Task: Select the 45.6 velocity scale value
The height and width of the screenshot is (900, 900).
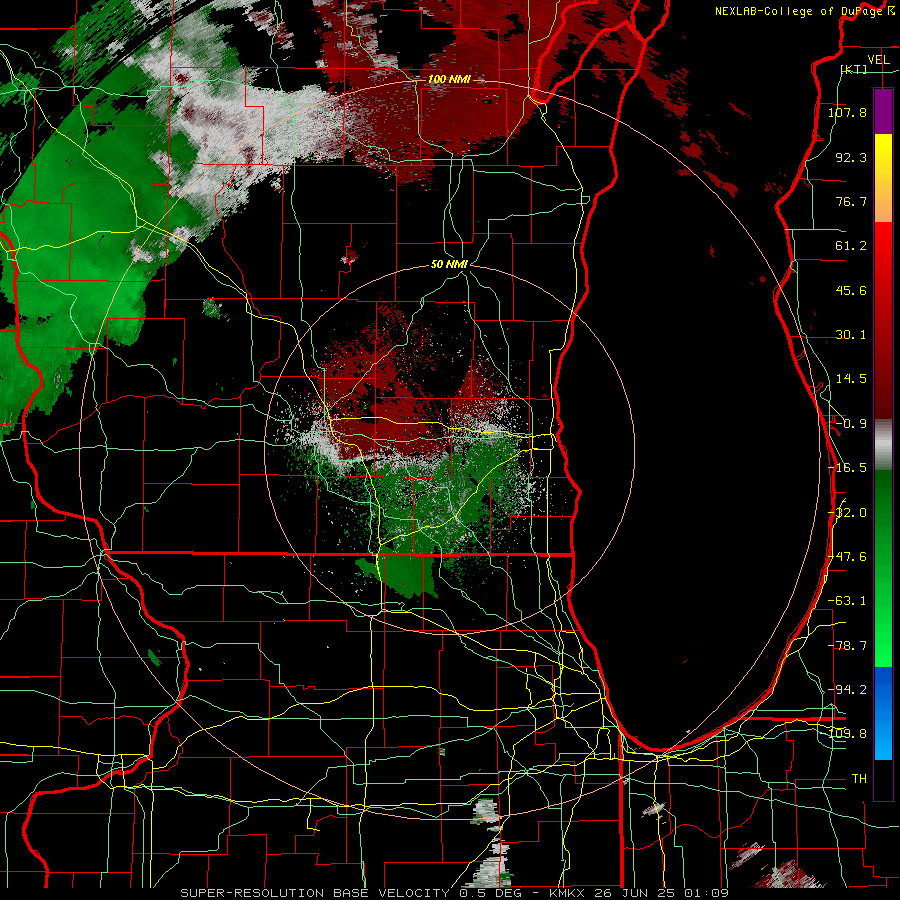Action: (x=851, y=290)
